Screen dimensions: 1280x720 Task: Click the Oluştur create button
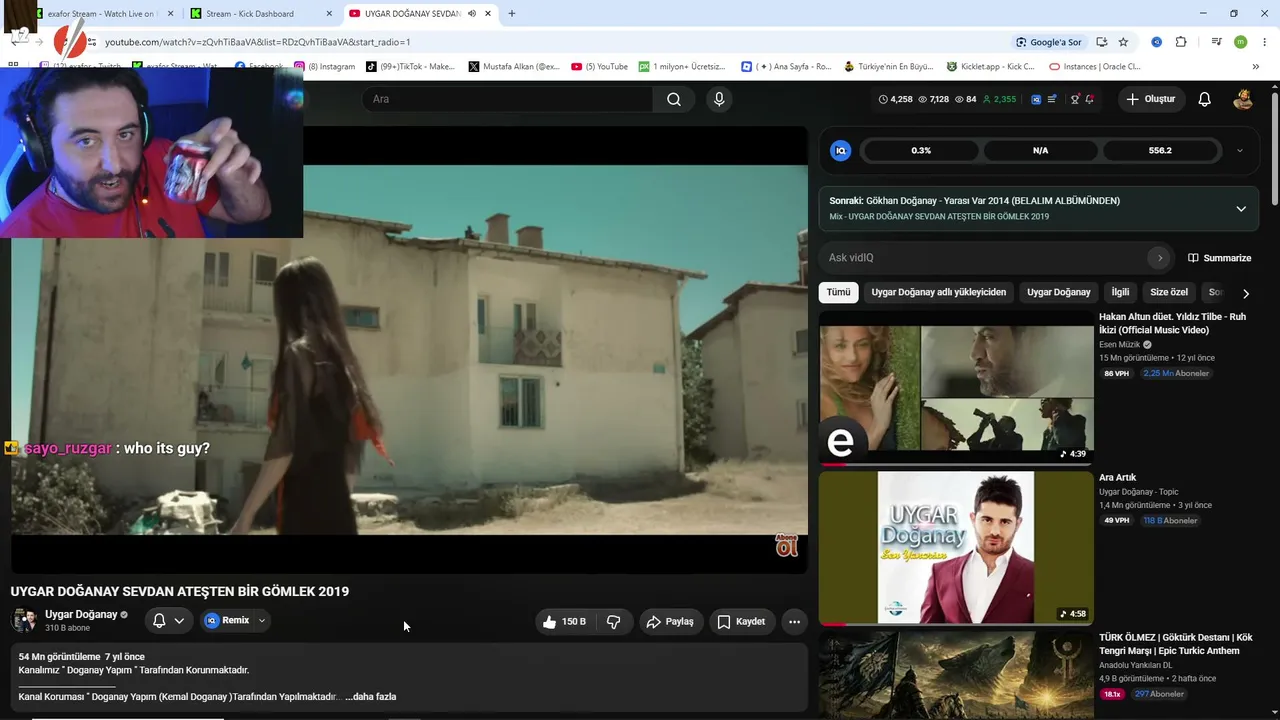[x=1150, y=99]
